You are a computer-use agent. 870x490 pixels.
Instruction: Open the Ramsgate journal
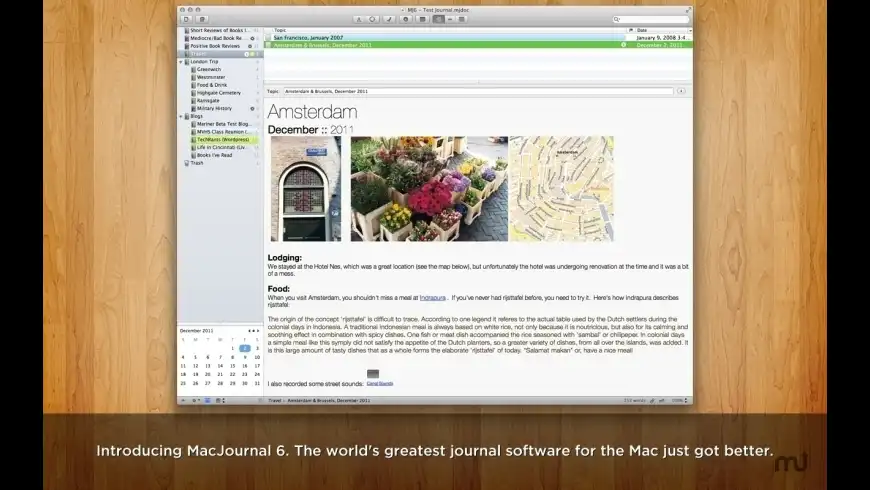(208, 100)
